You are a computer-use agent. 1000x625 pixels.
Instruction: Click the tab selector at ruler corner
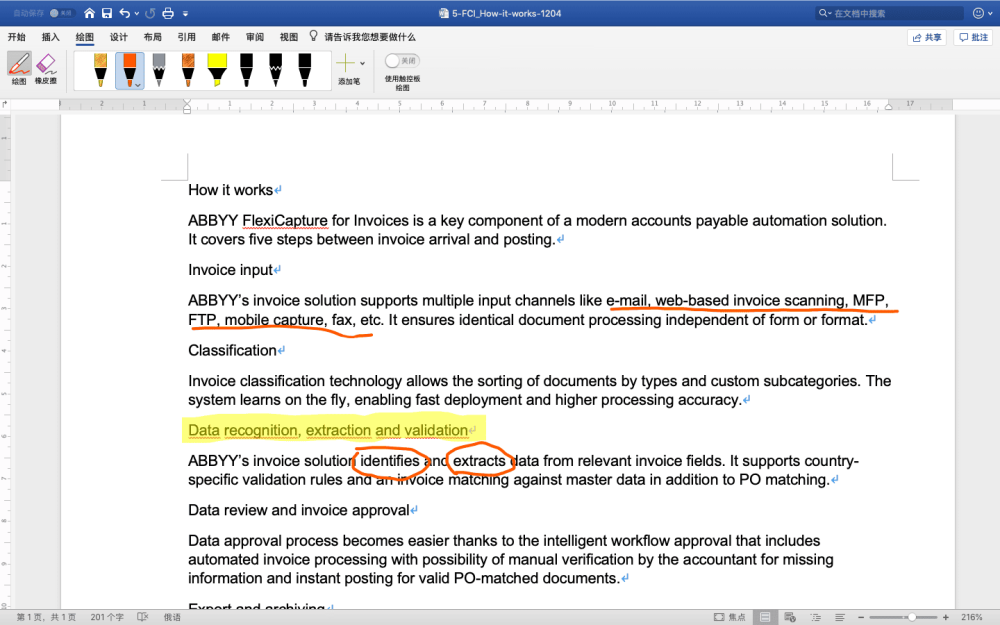(x=5, y=104)
